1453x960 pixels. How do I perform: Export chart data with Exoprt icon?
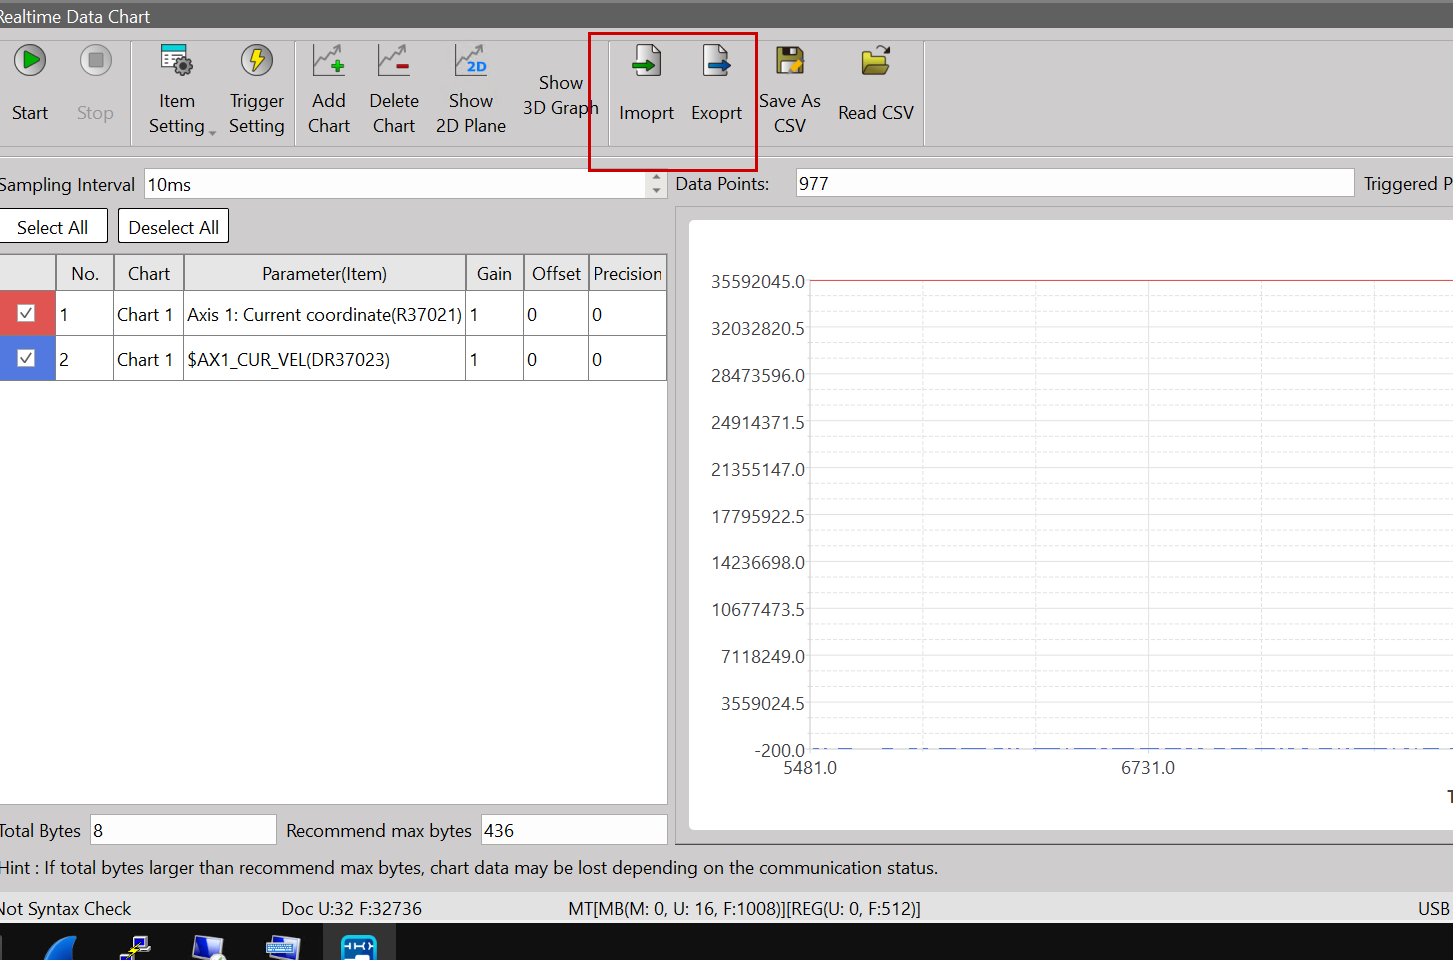(x=716, y=64)
